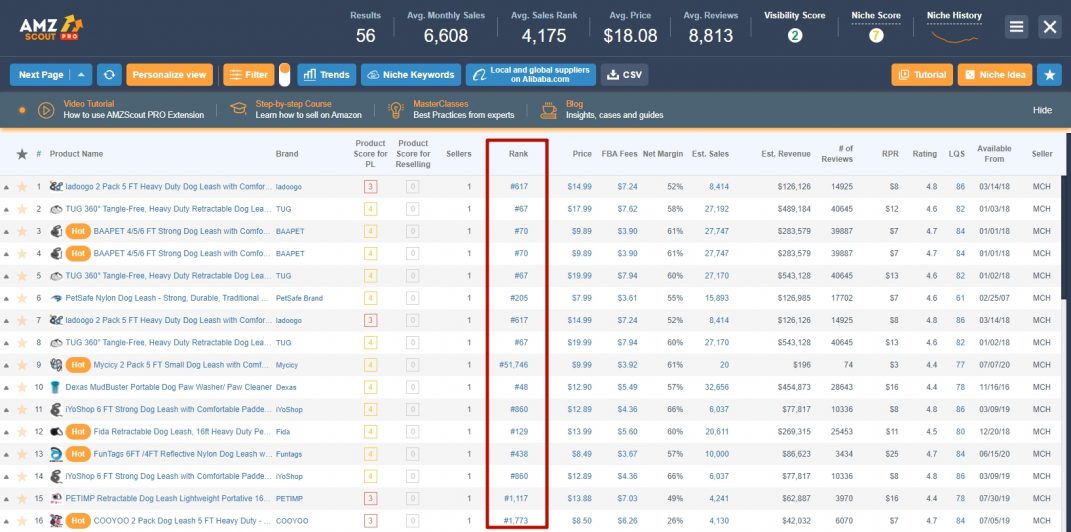
Task: Open Niche Keywords
Action: coord(411,75)
